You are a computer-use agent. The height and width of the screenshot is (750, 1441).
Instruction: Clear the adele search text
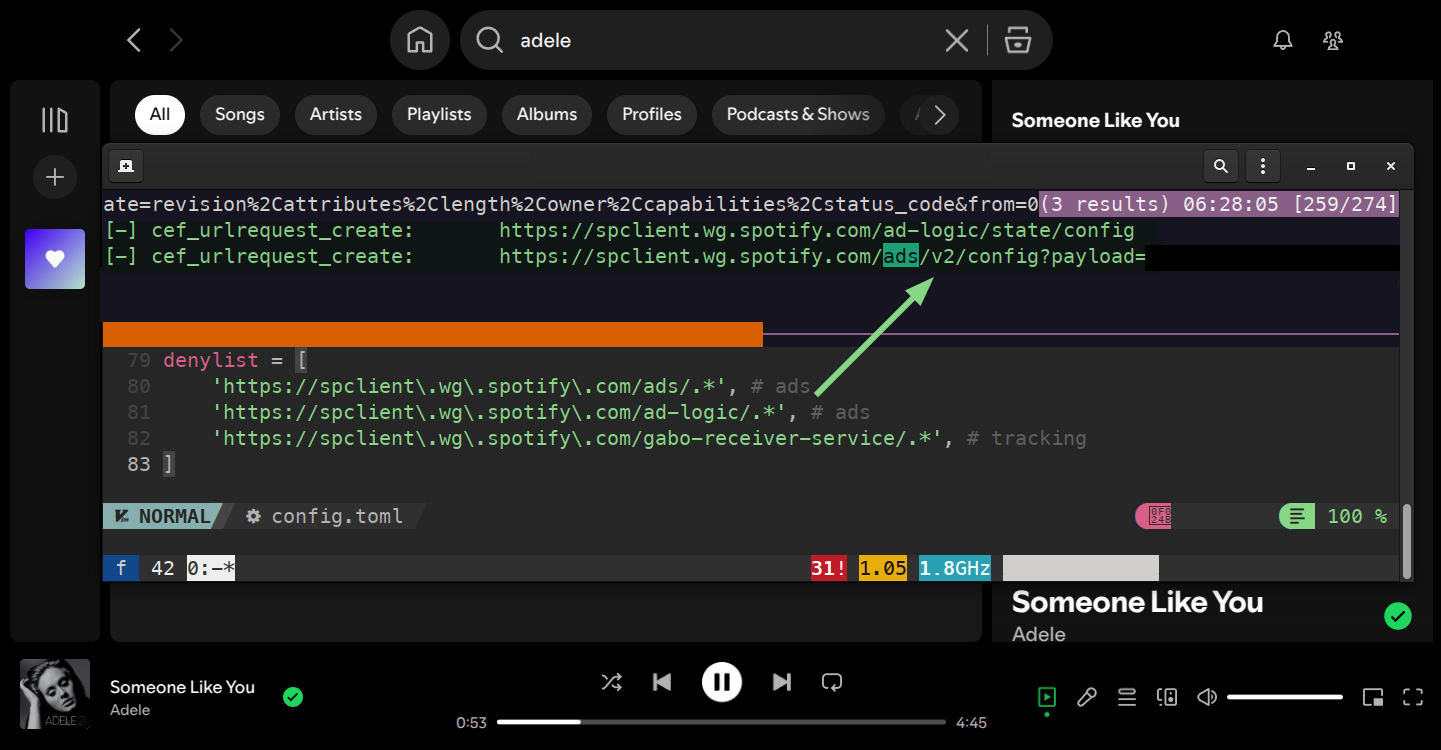coord(957,40)
